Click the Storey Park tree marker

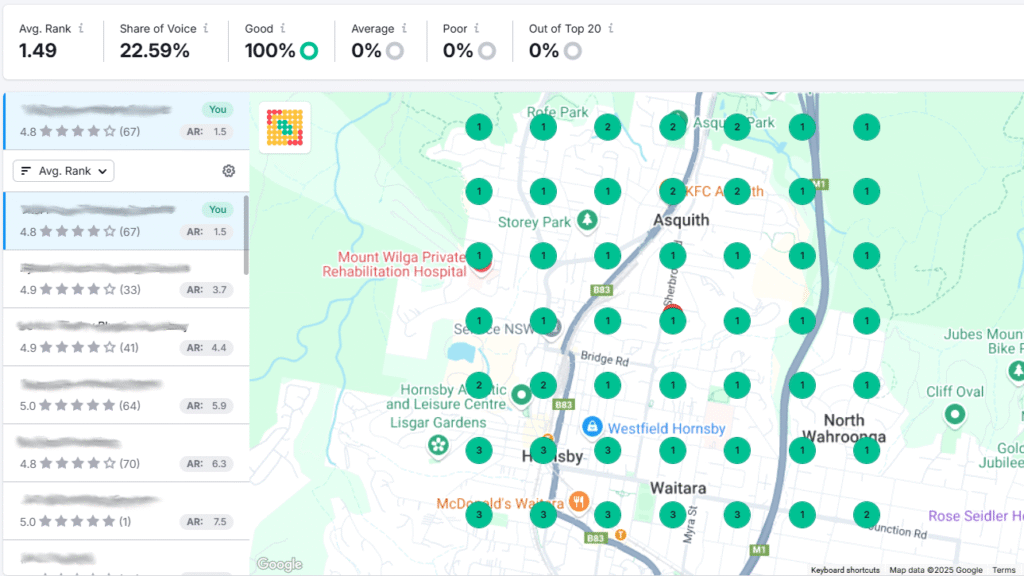tap(590, 219)
